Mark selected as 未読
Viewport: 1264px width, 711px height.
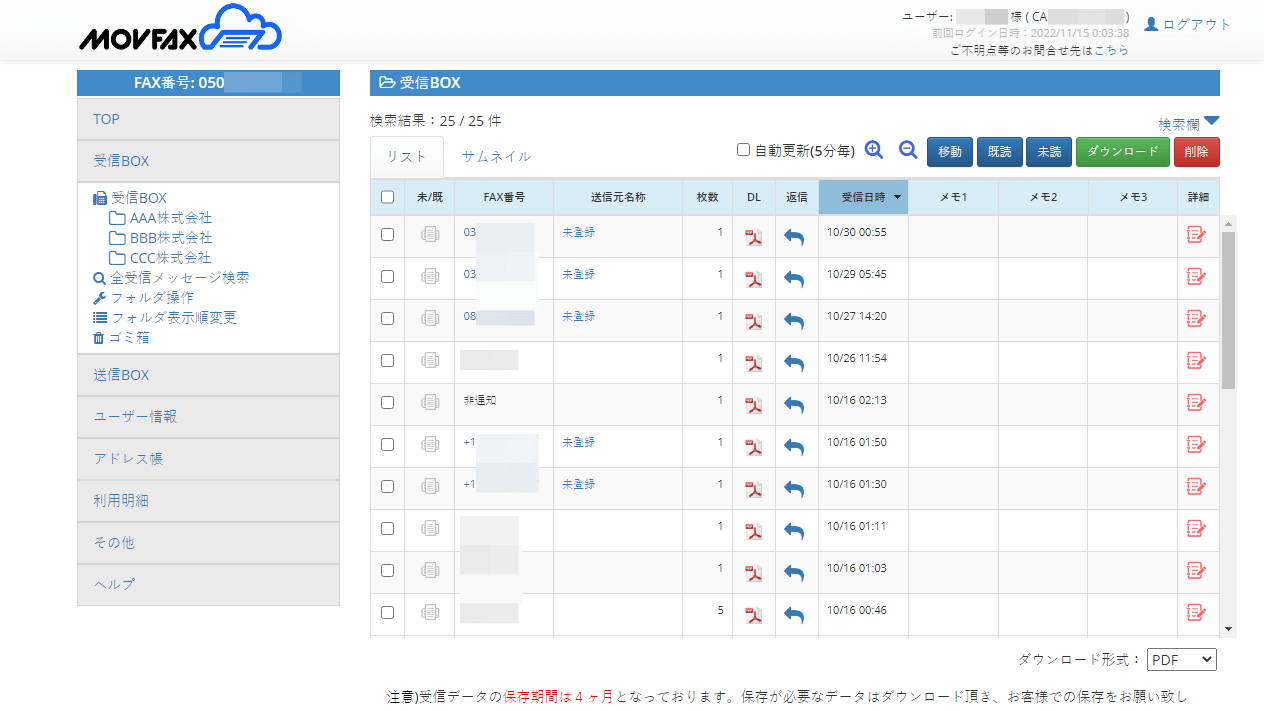coord(1049,152)
